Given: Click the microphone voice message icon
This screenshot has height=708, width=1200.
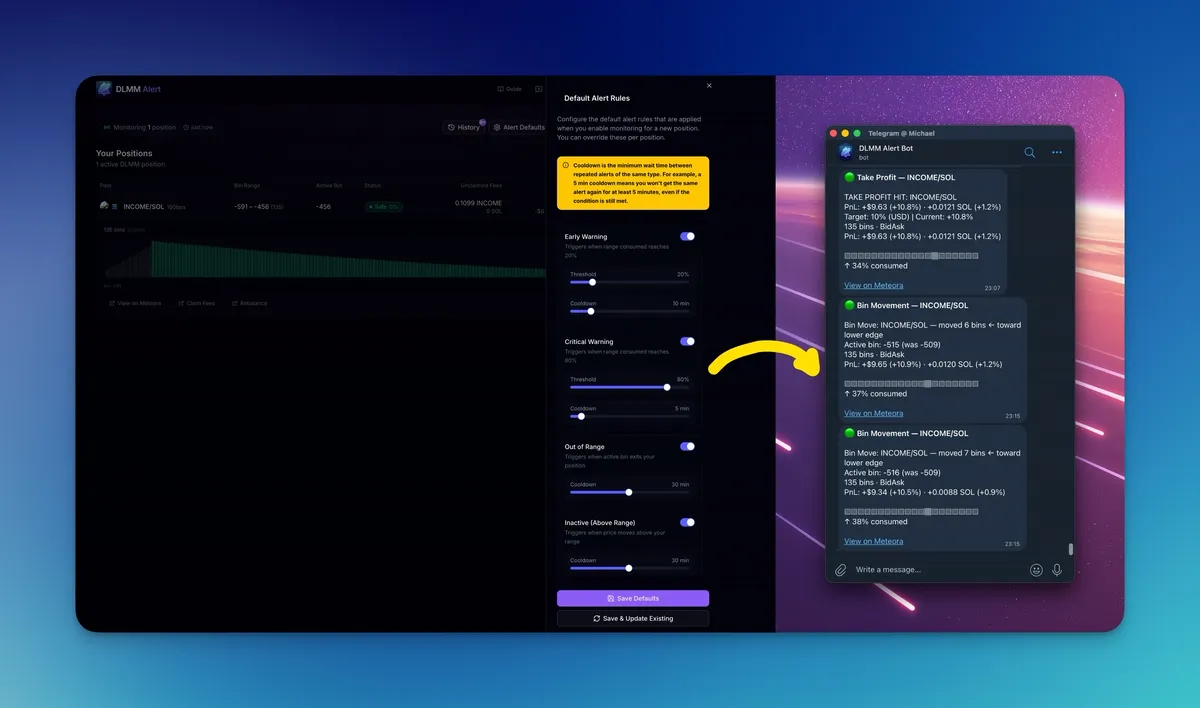Looking at the screenshot, I should 1057,569.
